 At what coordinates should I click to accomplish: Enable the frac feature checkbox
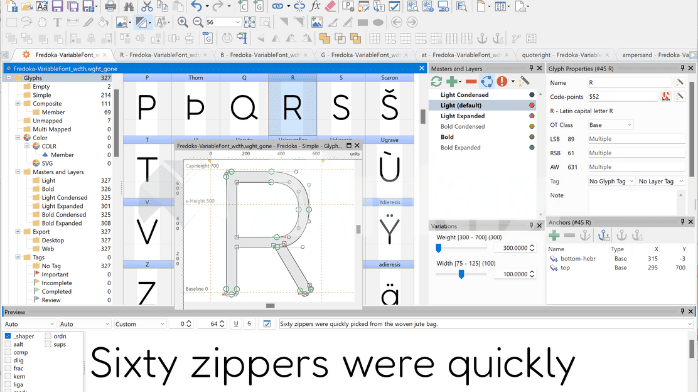(x=8, y=368)
